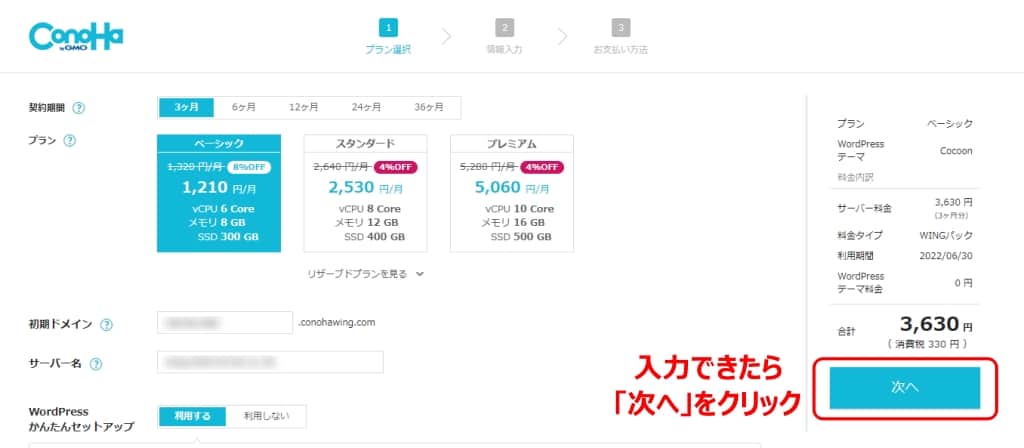Click the 2,530 円/月 price
The height and width of the screenshot is (448, 1024).
tap(365, 189)
